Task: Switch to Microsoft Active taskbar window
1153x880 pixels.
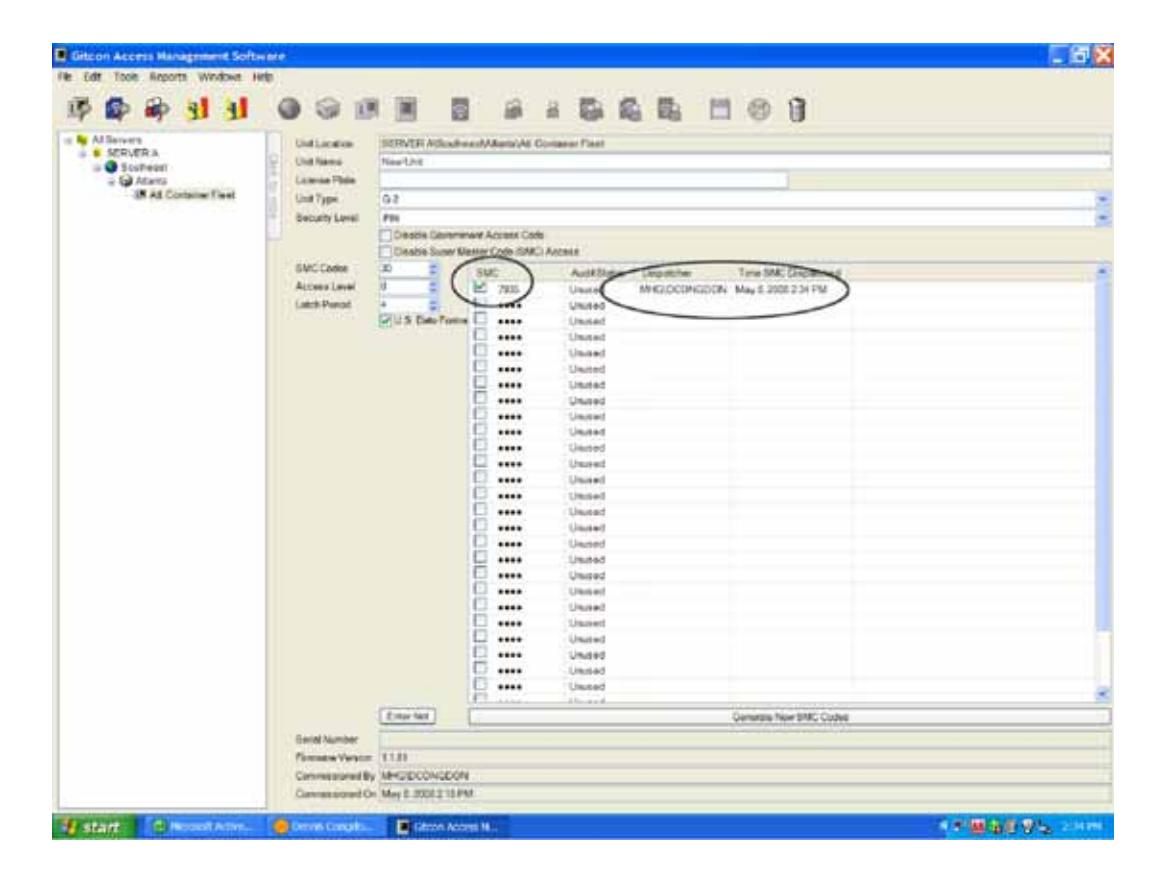Action: pos(204,827)
